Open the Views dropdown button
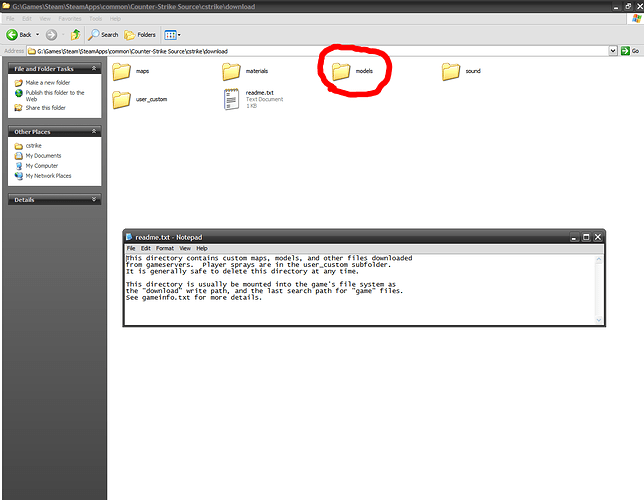Viewport: 644px width, 500px height. pos(172,35)
